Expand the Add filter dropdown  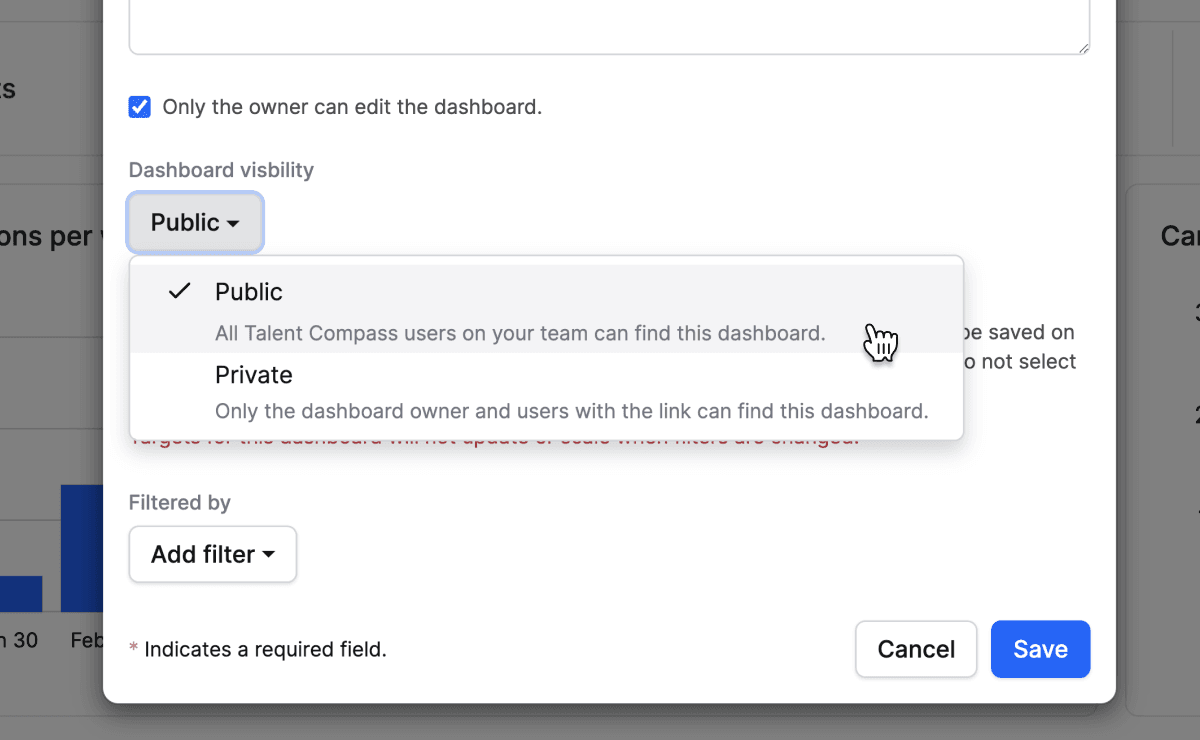pyautogui.click(x=213, y=554)
